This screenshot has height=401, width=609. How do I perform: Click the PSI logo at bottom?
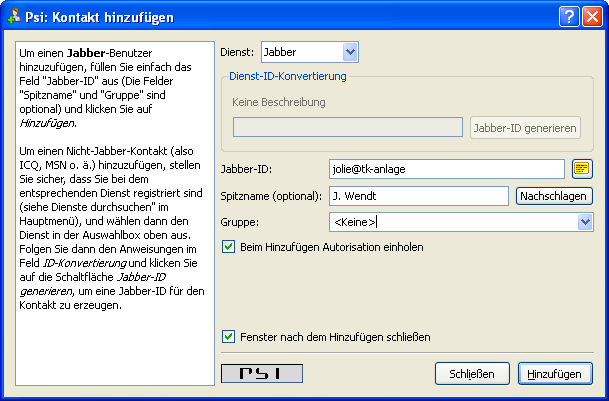[260, 373]
